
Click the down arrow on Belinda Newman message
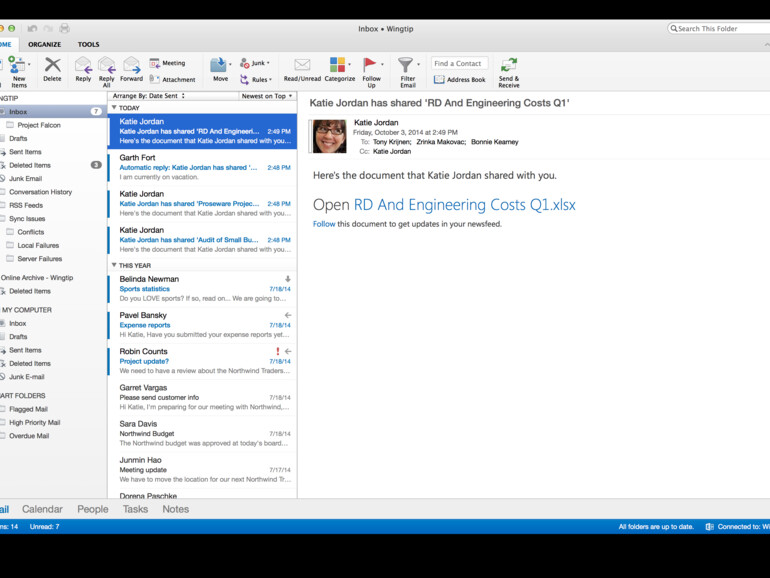pos(288,279)
